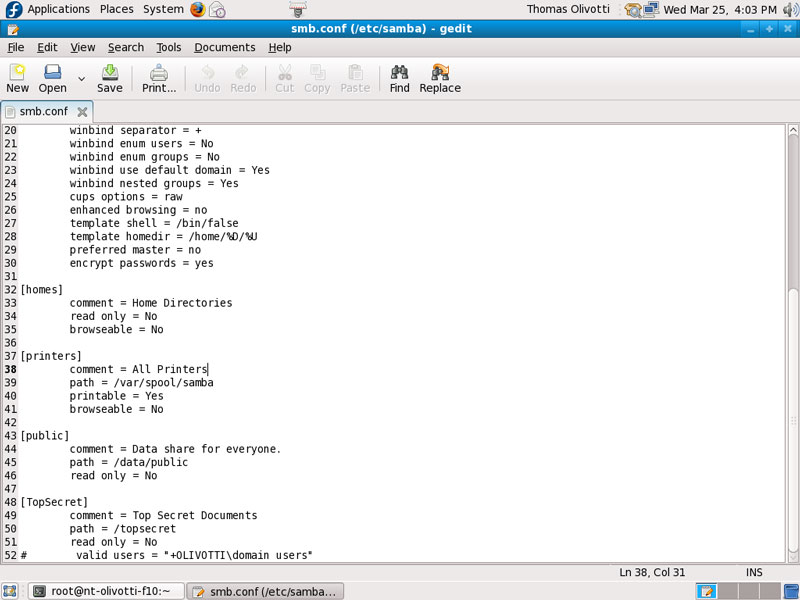Click the line 'preferred master = no'

135,250
